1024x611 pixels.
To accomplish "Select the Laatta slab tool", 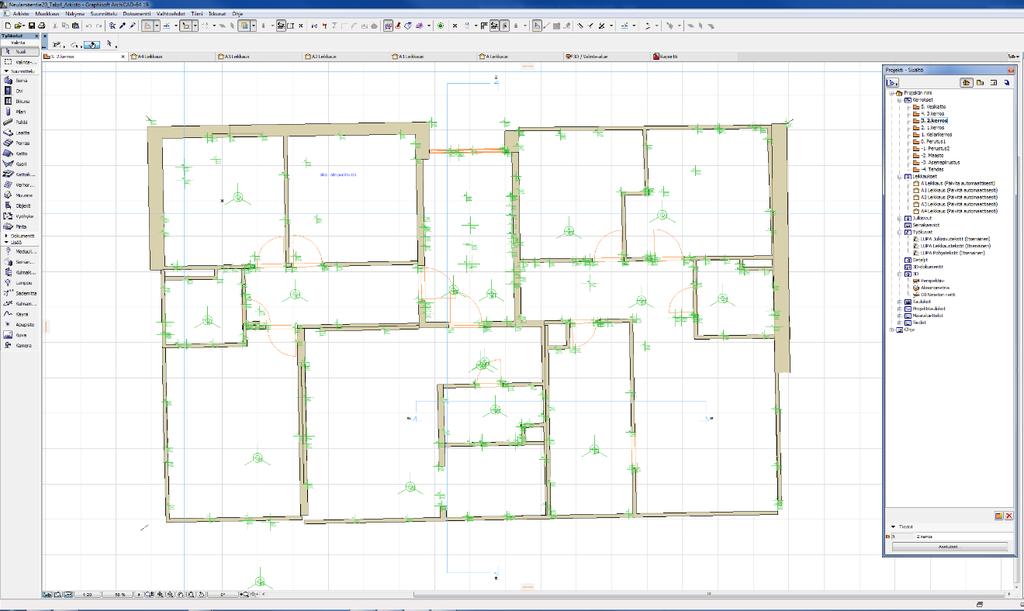I will [20, 133].
